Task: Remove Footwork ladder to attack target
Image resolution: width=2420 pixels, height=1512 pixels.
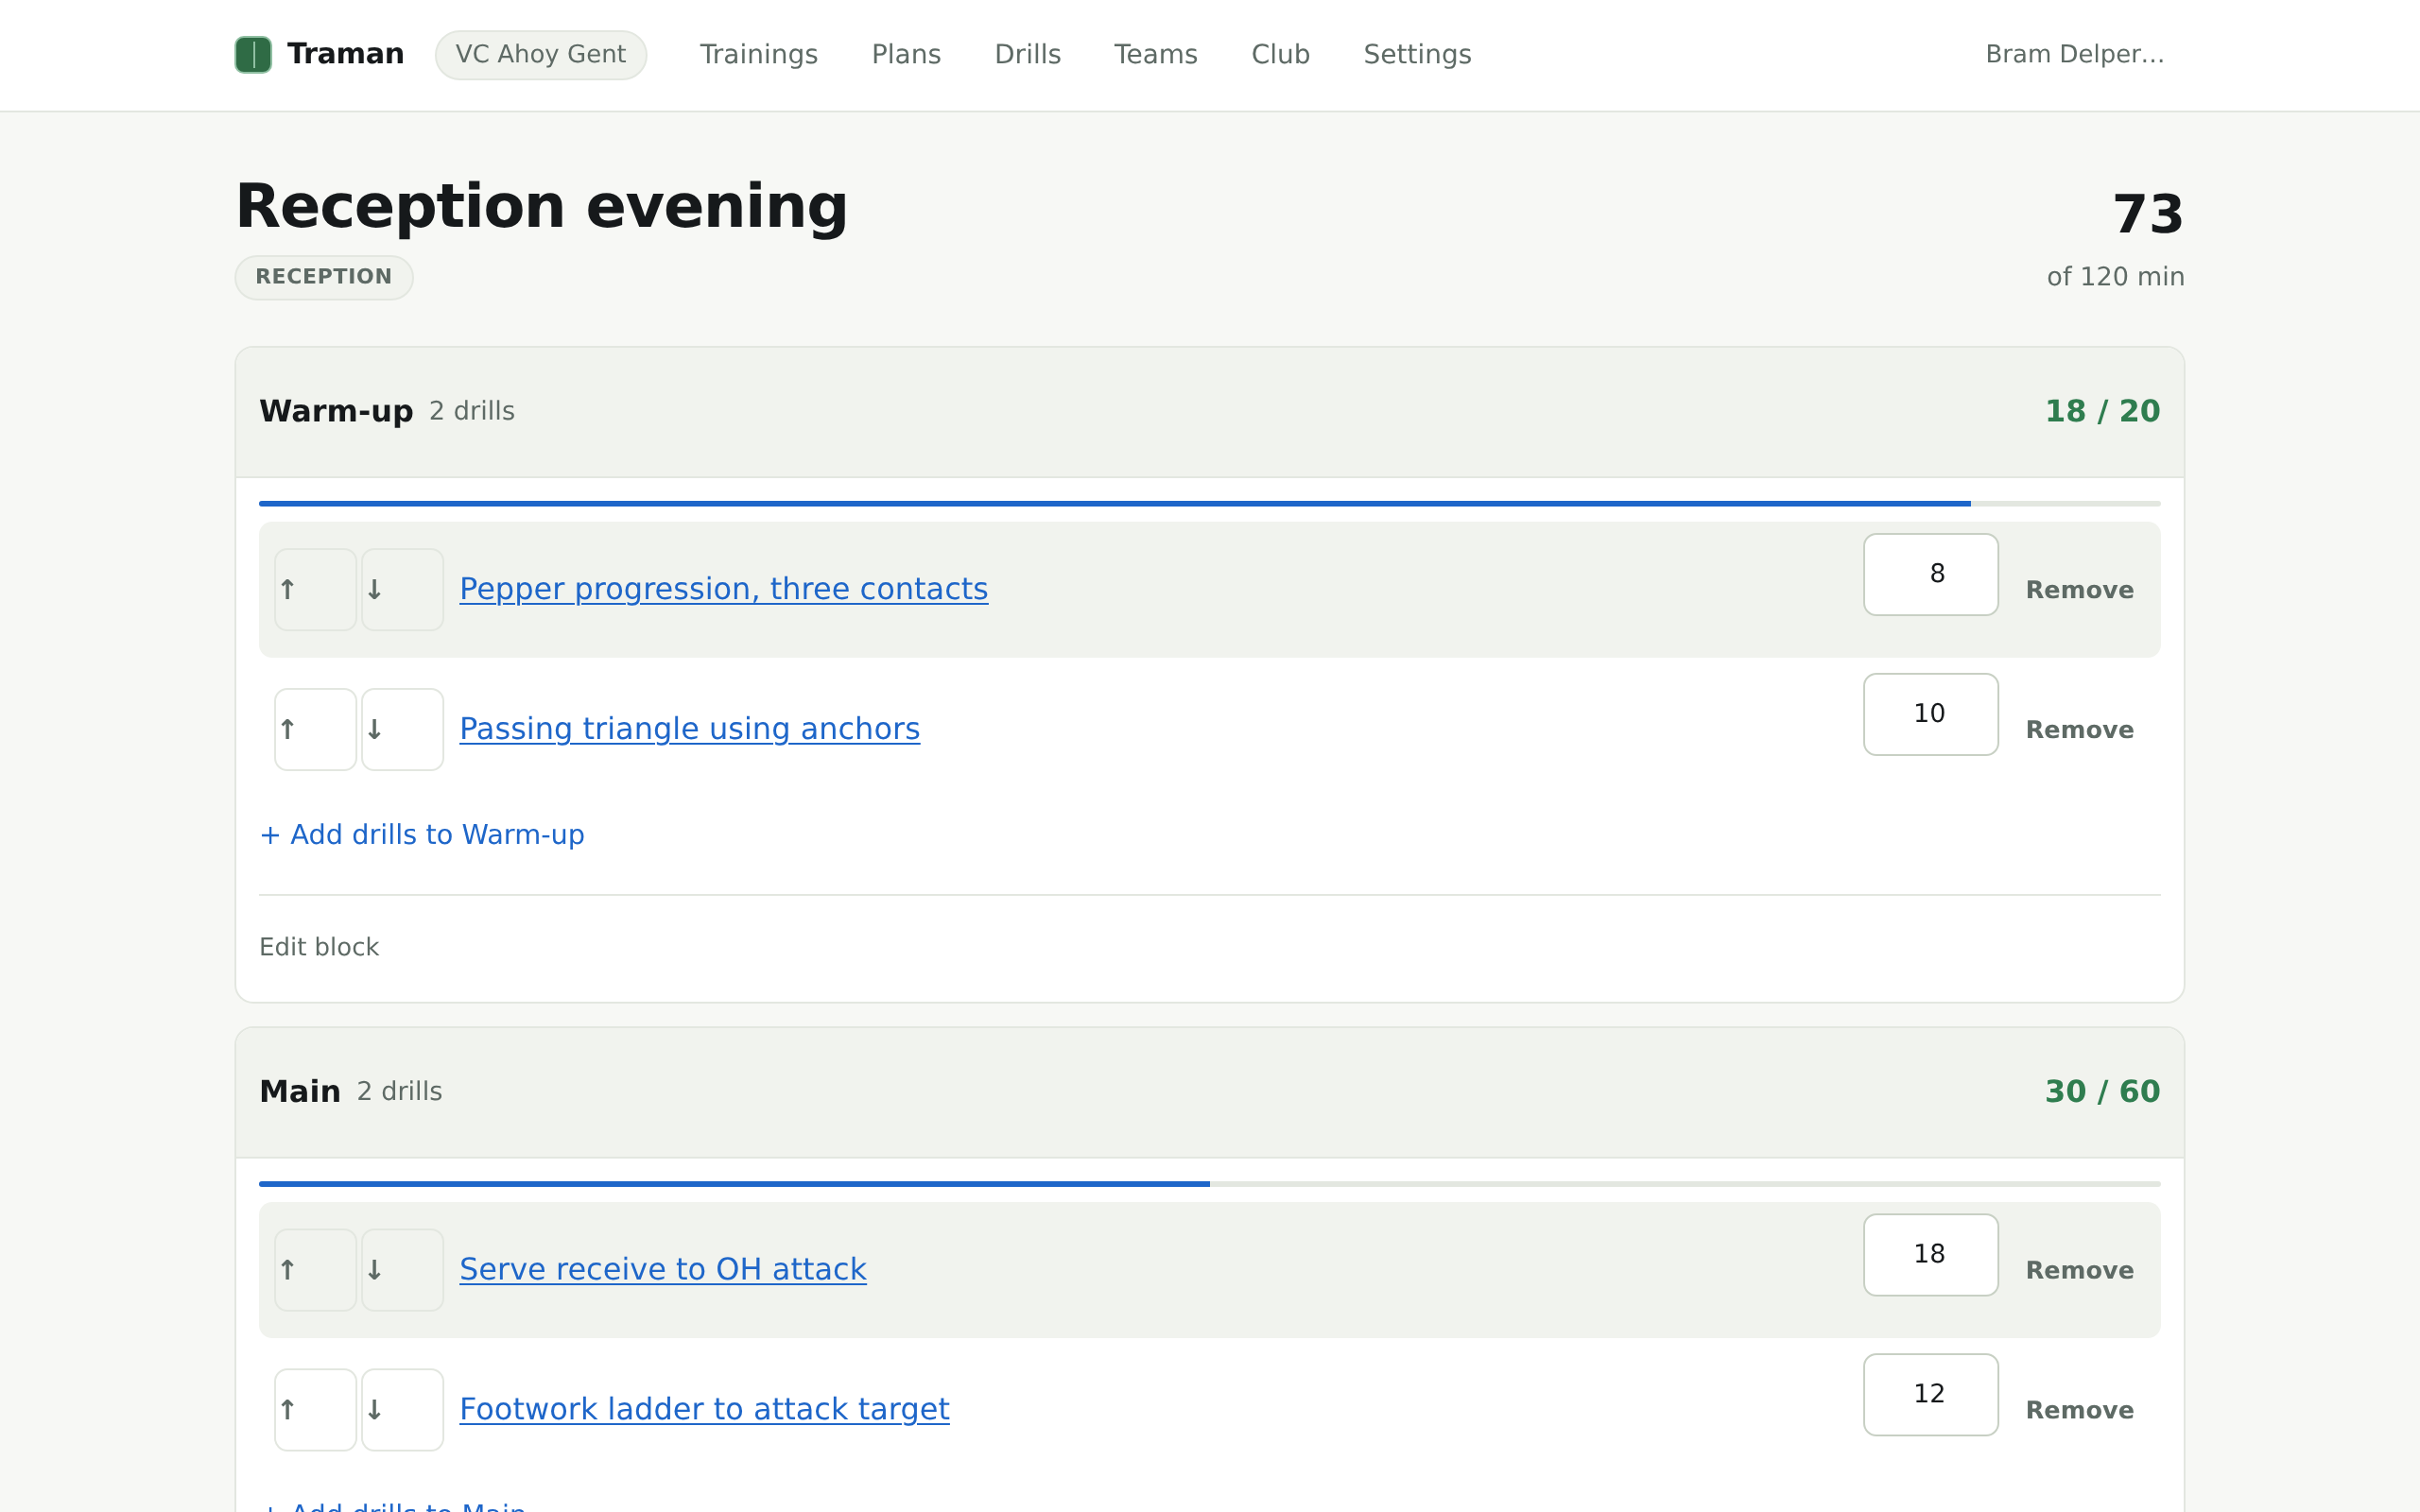Action: tap(2080, 1410)
